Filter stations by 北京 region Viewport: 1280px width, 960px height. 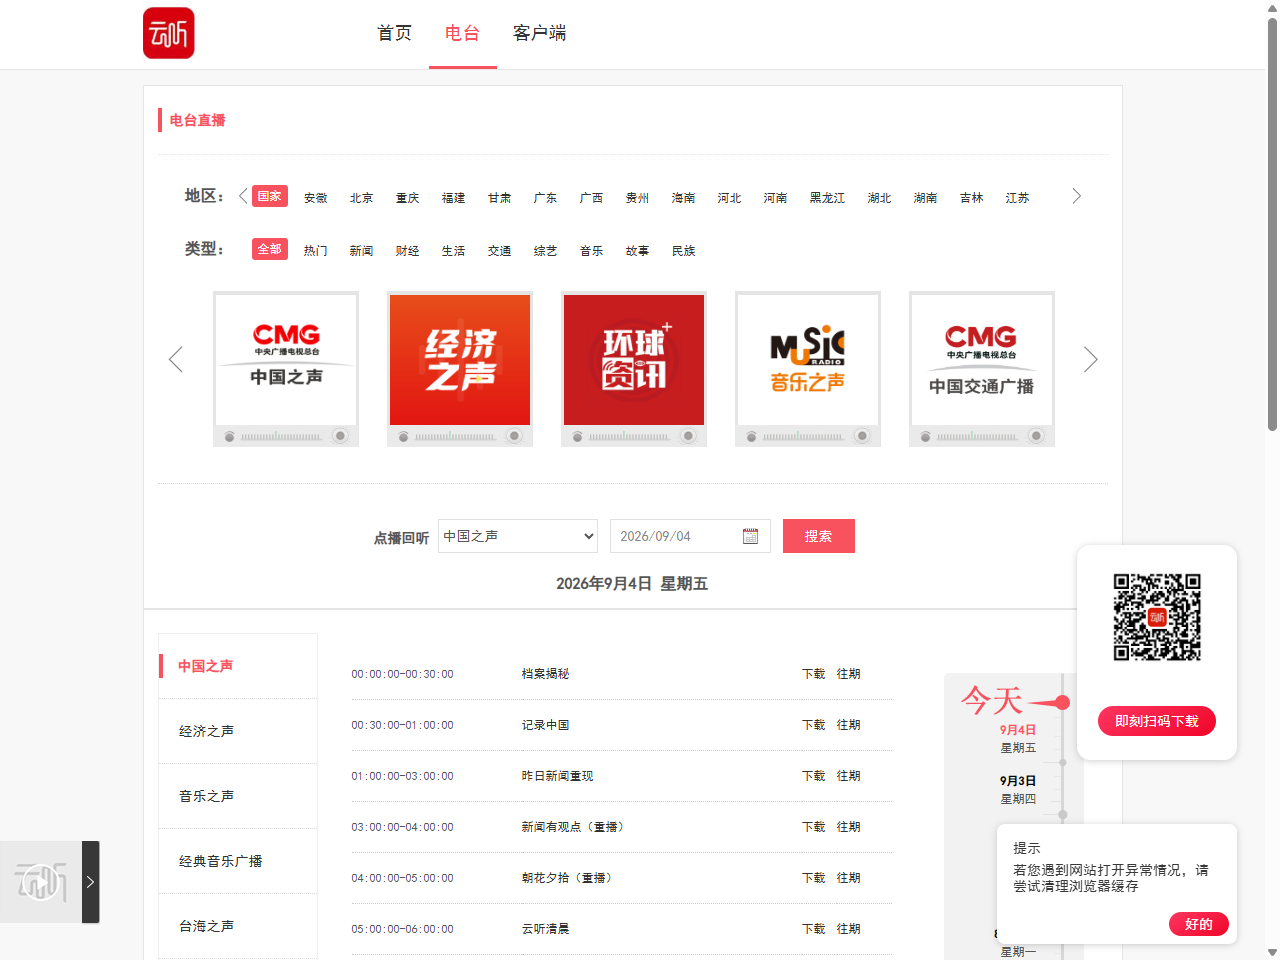click(362, 198)
